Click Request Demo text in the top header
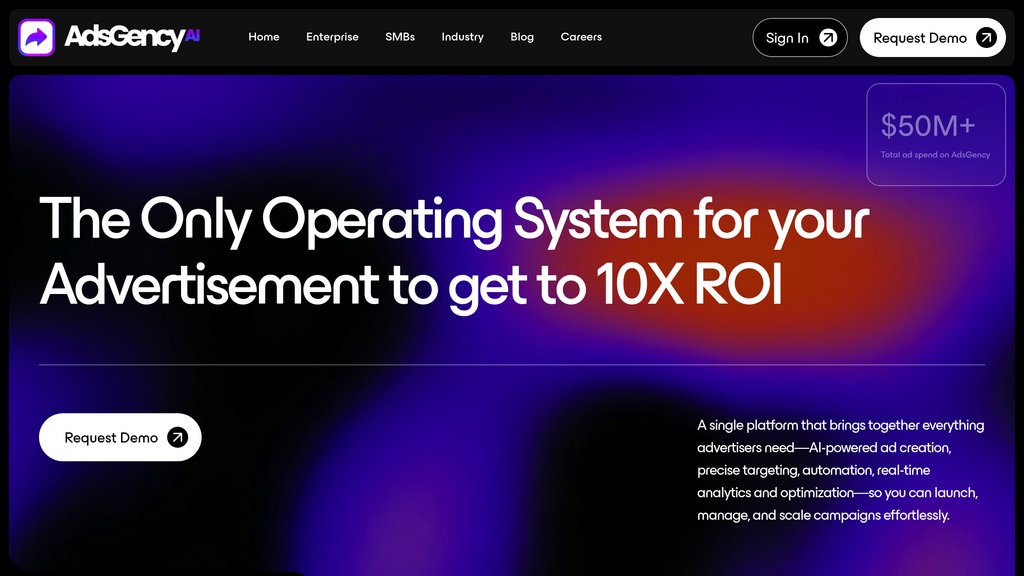 919,38
